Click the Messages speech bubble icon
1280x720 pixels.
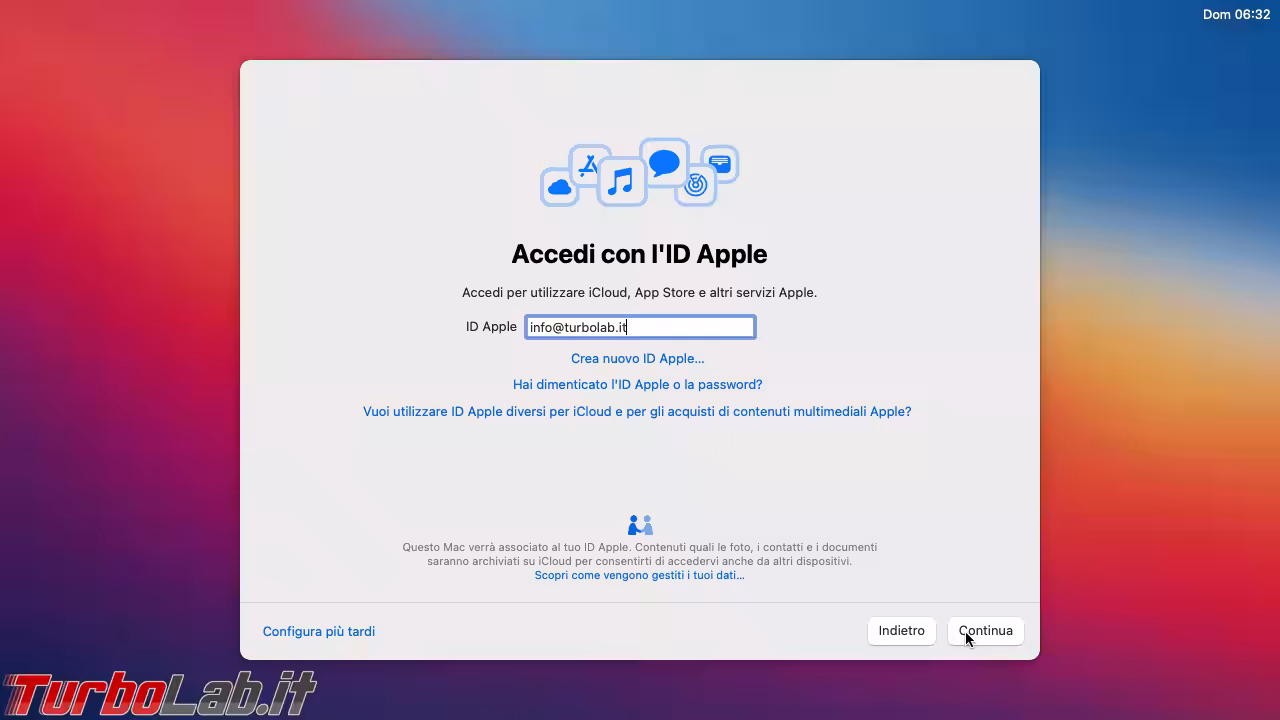[664, 162]
